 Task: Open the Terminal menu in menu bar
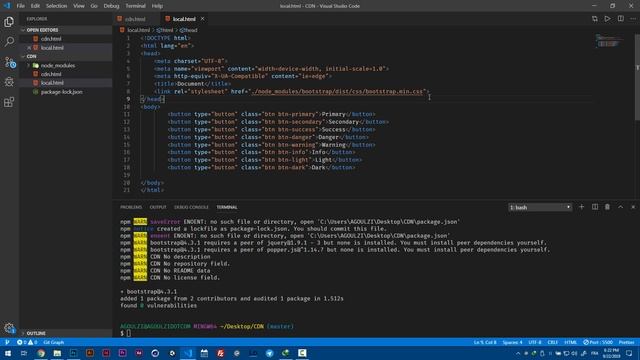[136, 6]
